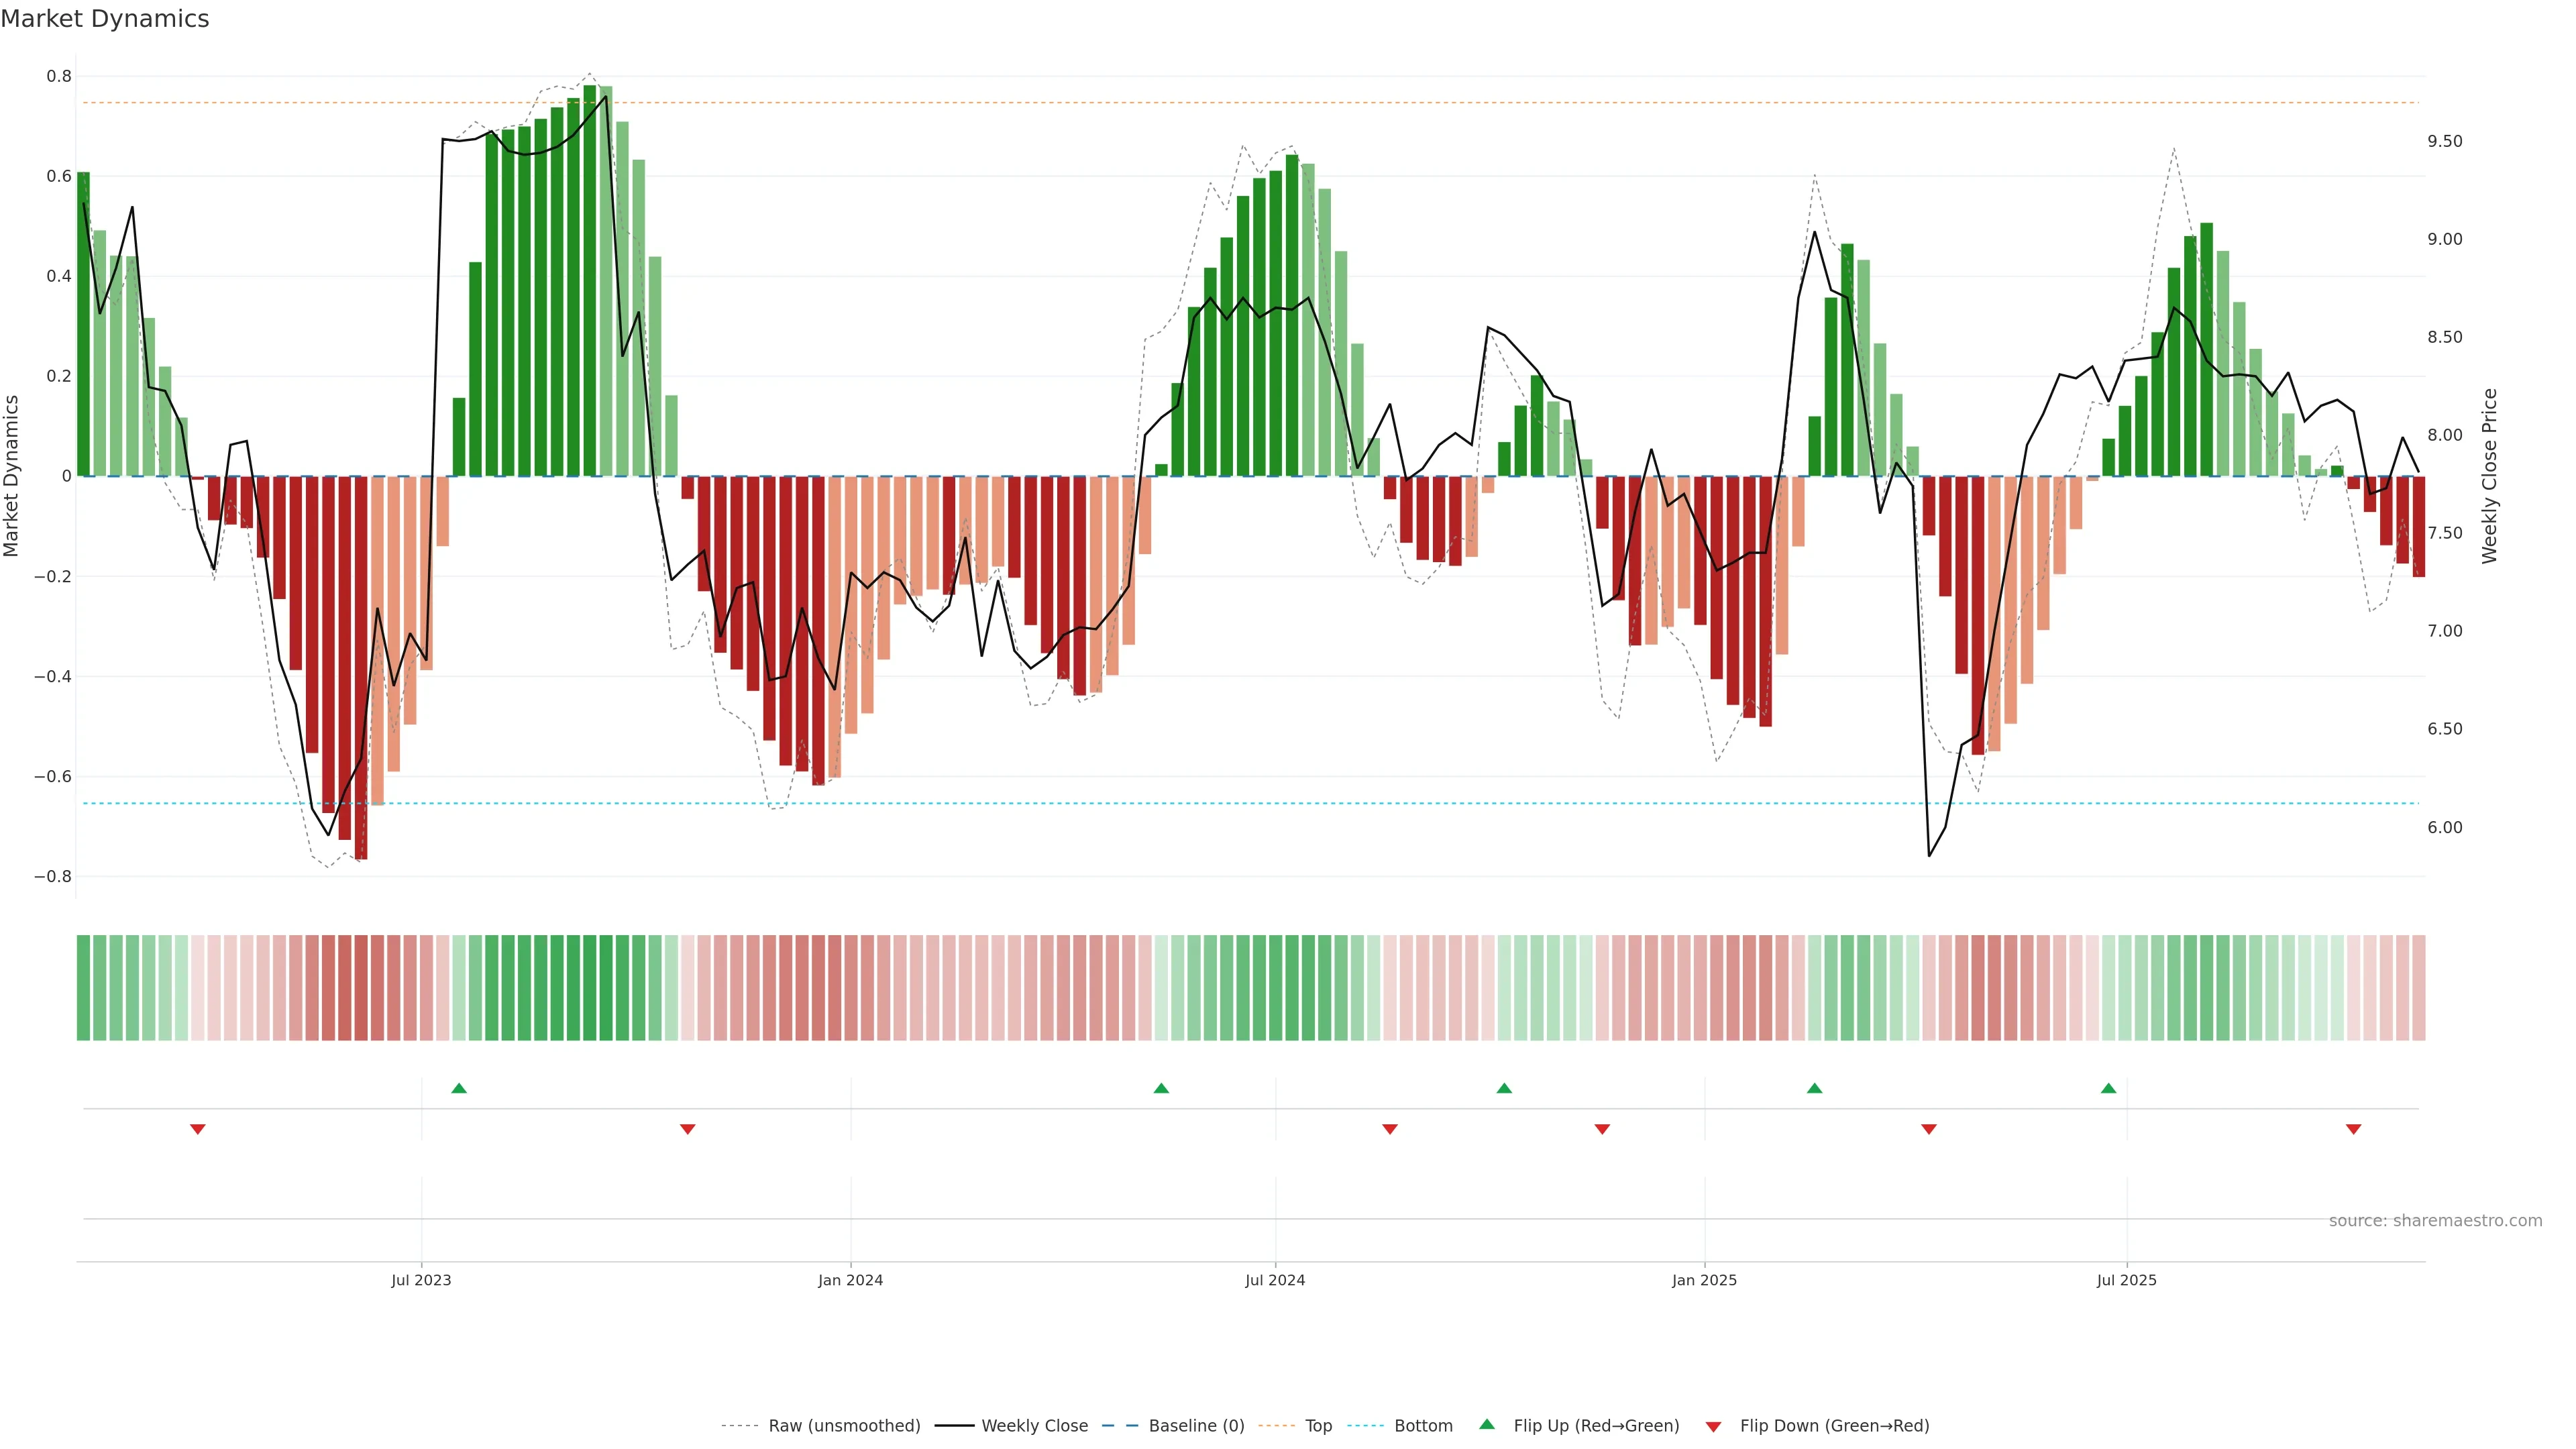The height and width of the screenshot is (1449, 2576).
Task: Click the Market Dynamics chart title
Action: pyautogui.click(x=105, y=19)
